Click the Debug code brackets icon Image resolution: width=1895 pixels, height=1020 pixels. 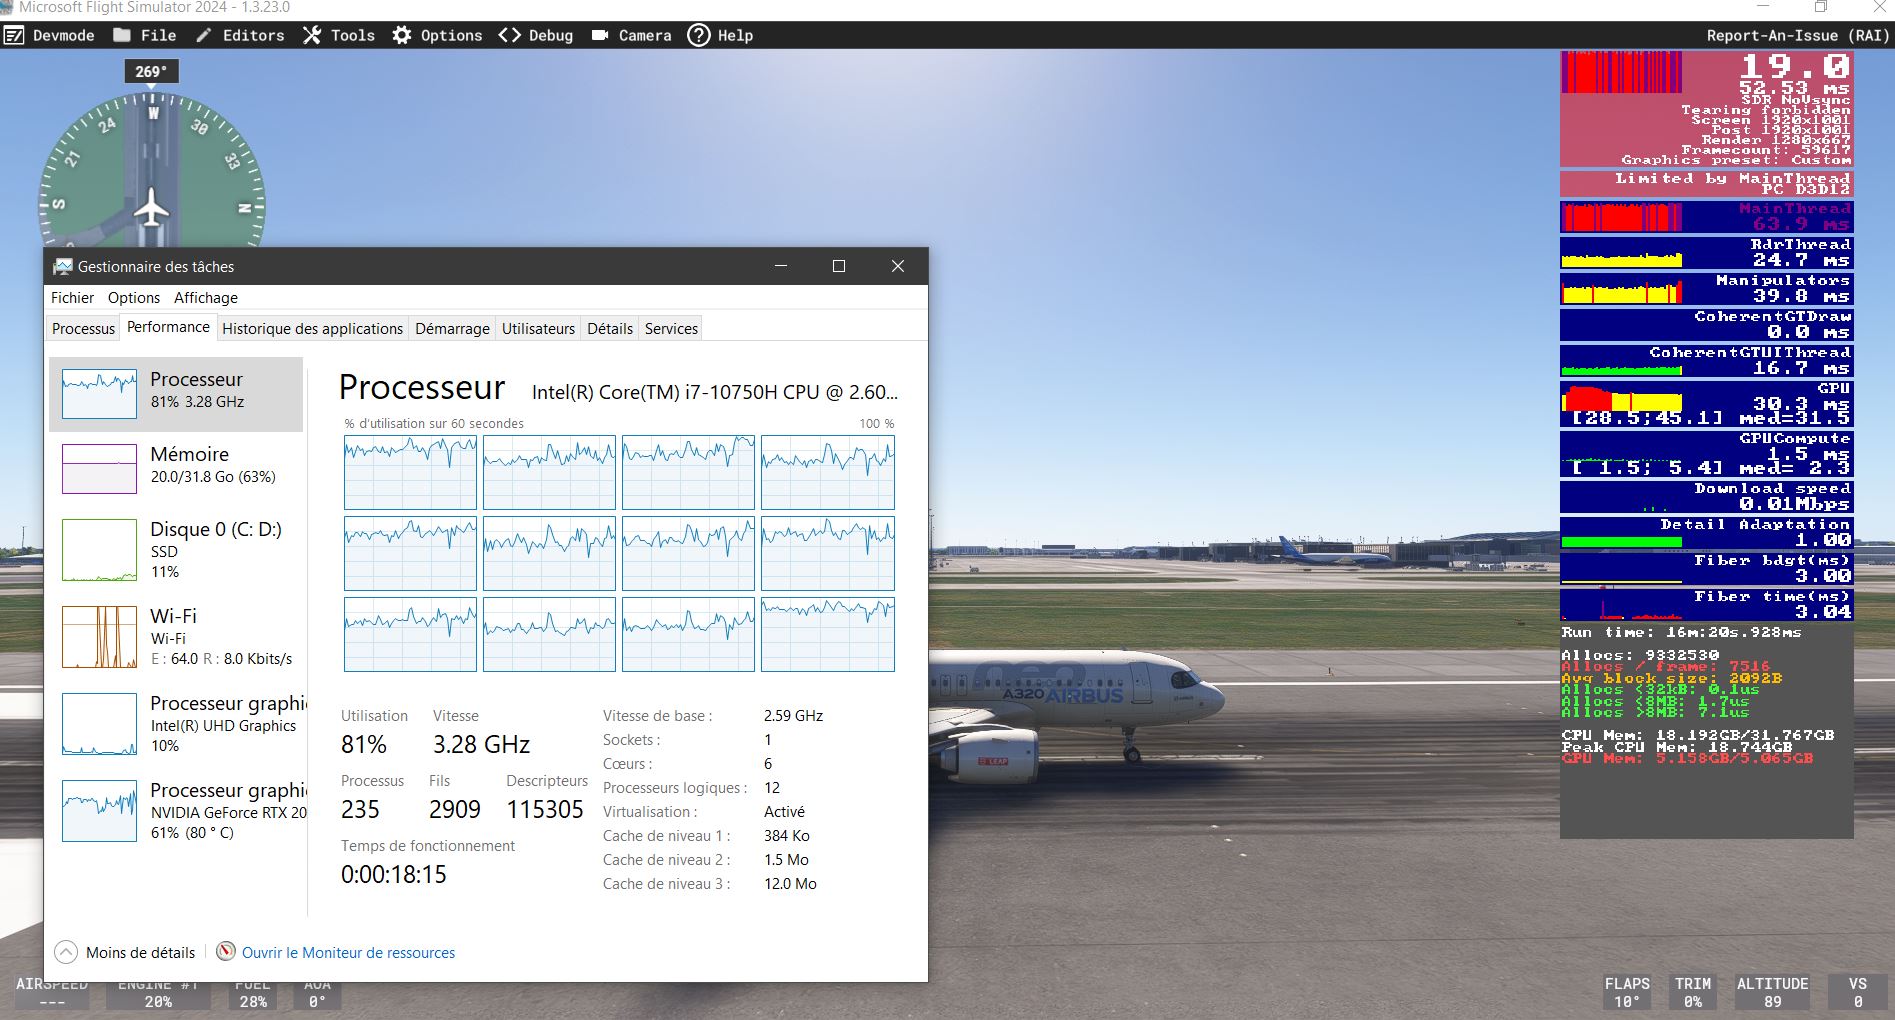[509, 35]
